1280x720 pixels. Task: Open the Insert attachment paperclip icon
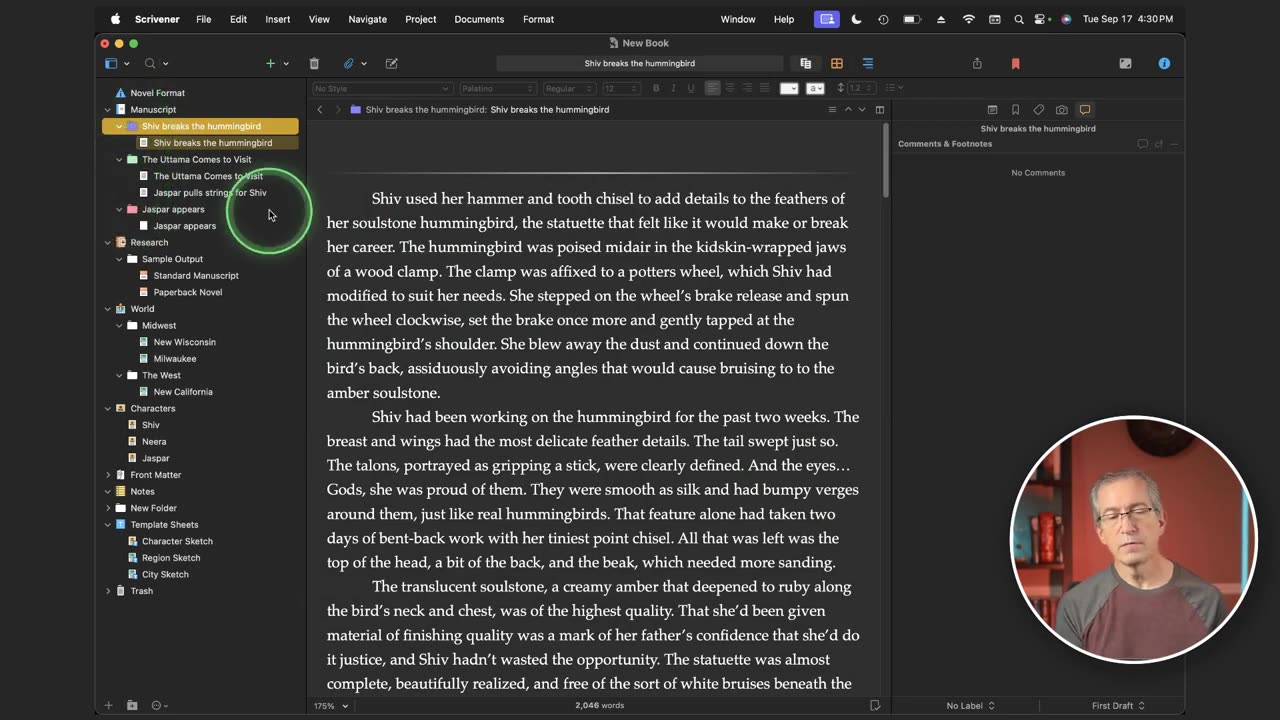click(349, 63)
